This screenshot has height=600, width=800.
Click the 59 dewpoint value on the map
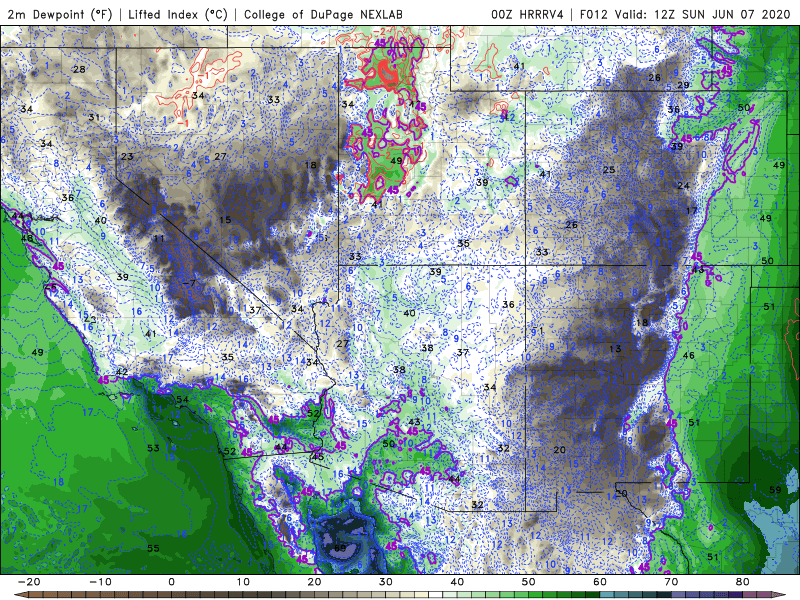pos(775,490)
